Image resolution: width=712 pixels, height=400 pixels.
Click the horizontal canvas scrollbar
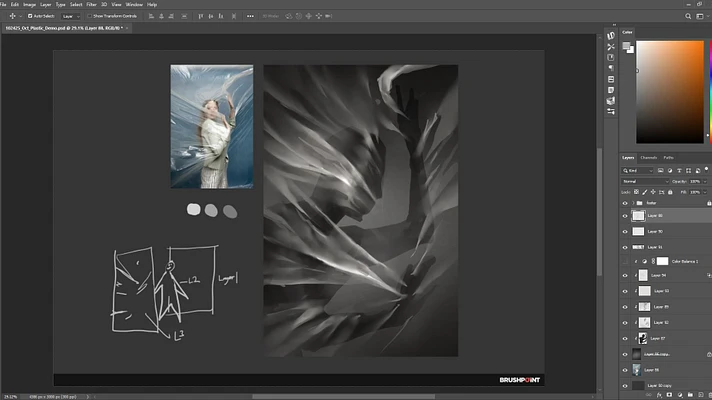[x=343, y=396]
